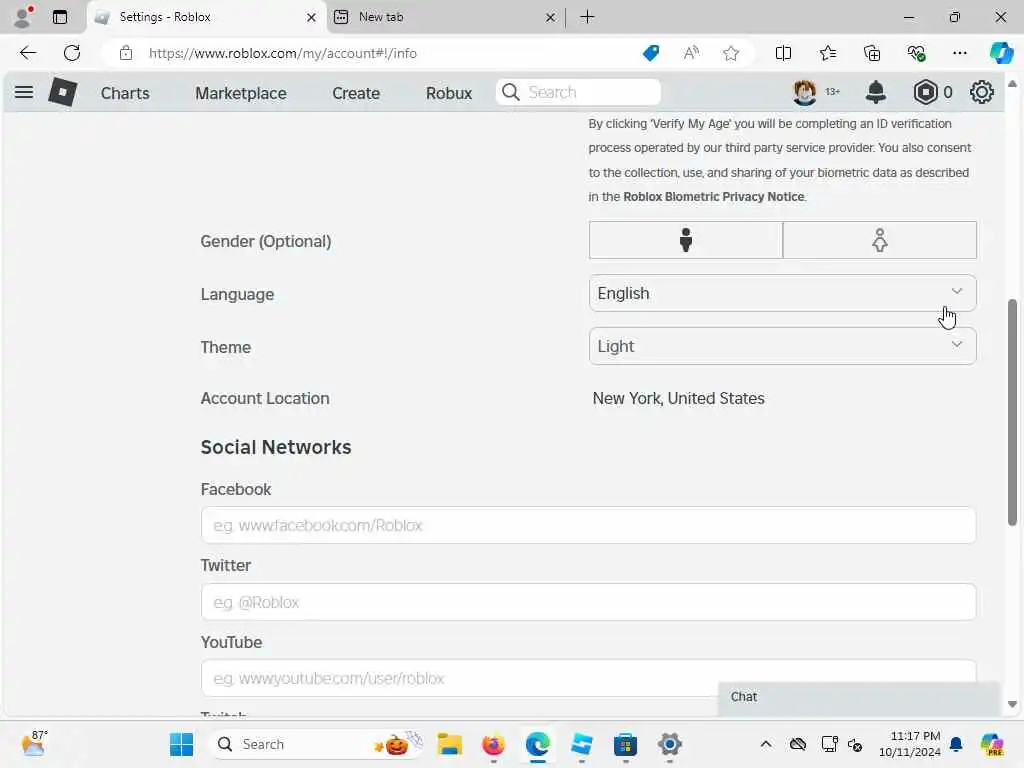Open the Roblox hamburger navigation menu
The height and width of the screenshot is (768, 1024).
click(x=24, y=92)
